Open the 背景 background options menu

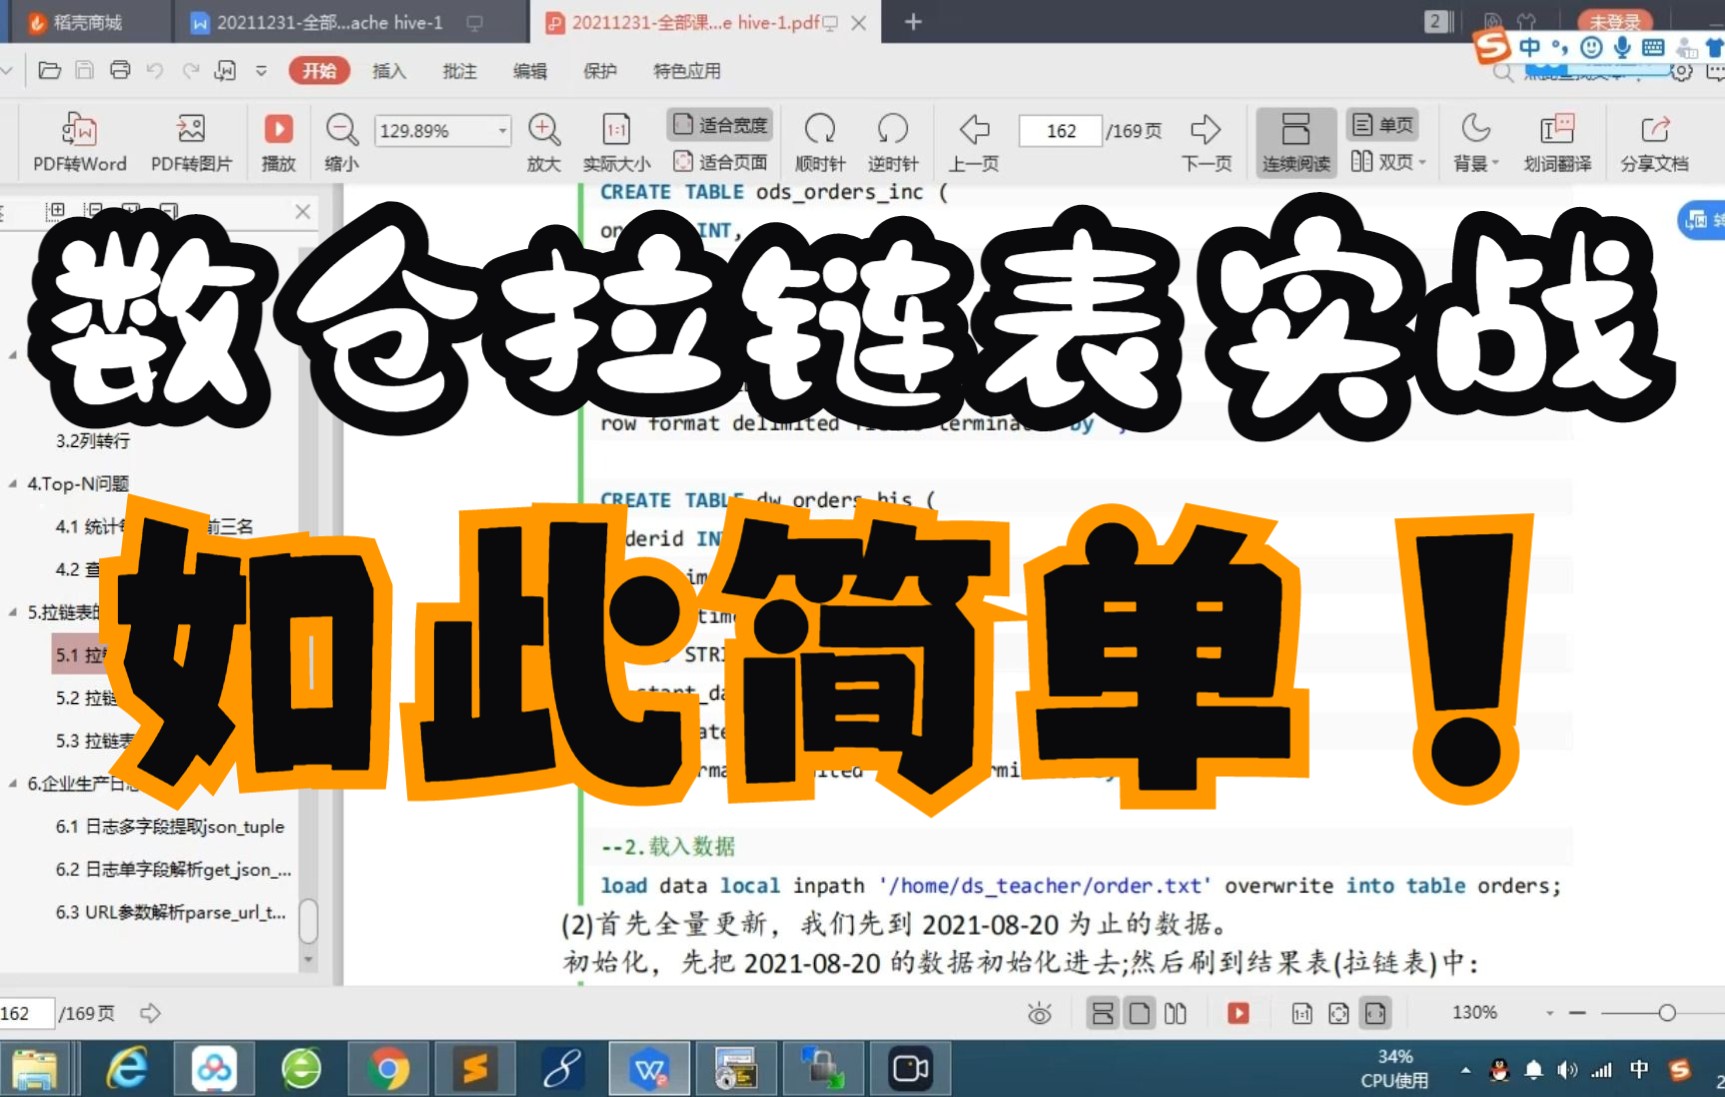click(1475, 140)
